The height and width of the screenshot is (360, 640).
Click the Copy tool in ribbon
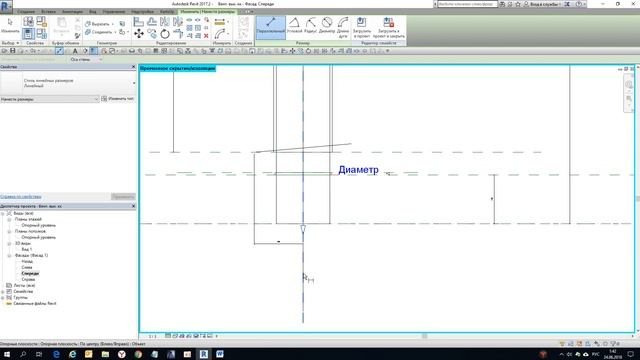[x=152, y=33]
